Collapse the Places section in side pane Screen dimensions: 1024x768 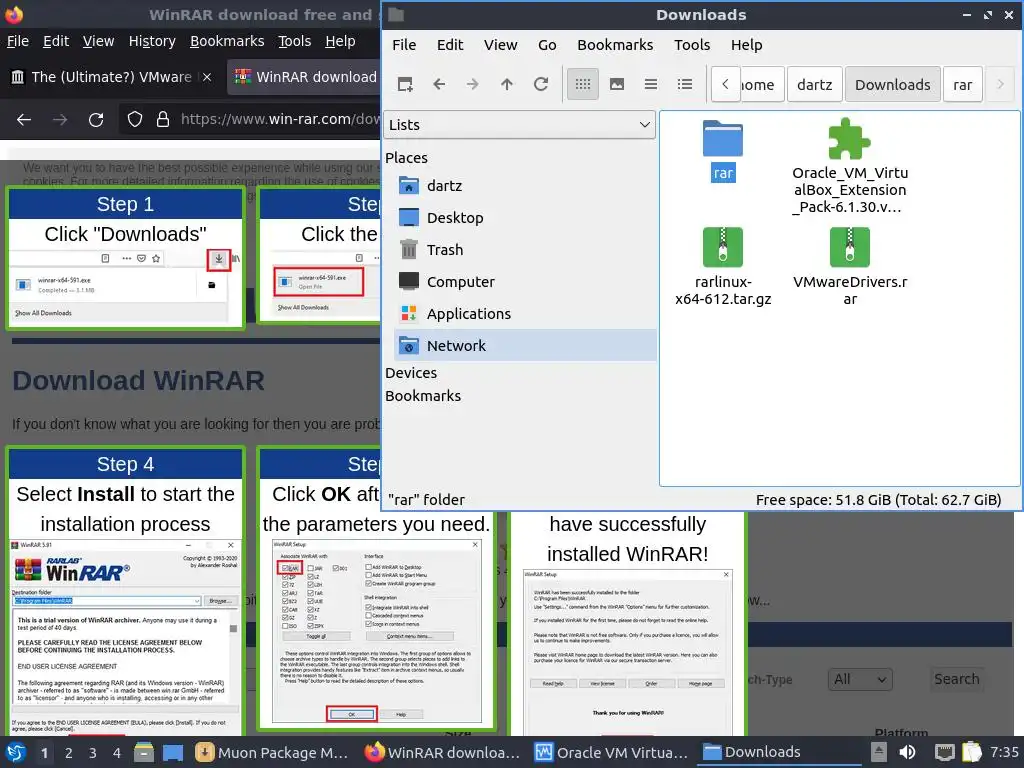click(x=406, y=157)
